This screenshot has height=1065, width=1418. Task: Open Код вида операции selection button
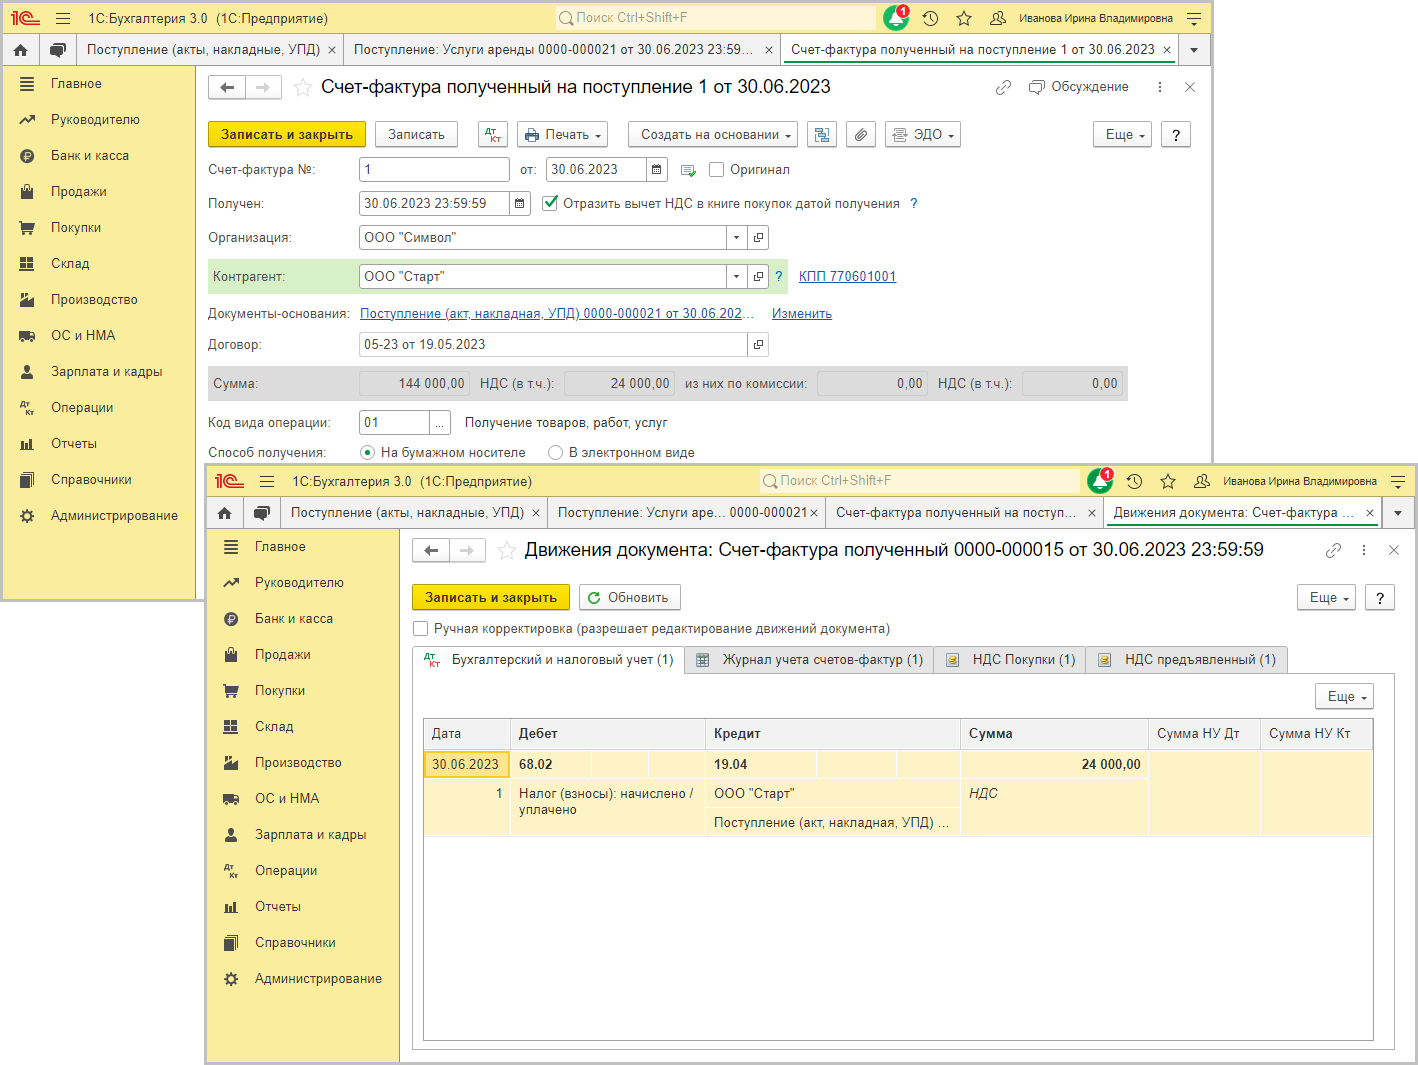(x=440, y=423)
